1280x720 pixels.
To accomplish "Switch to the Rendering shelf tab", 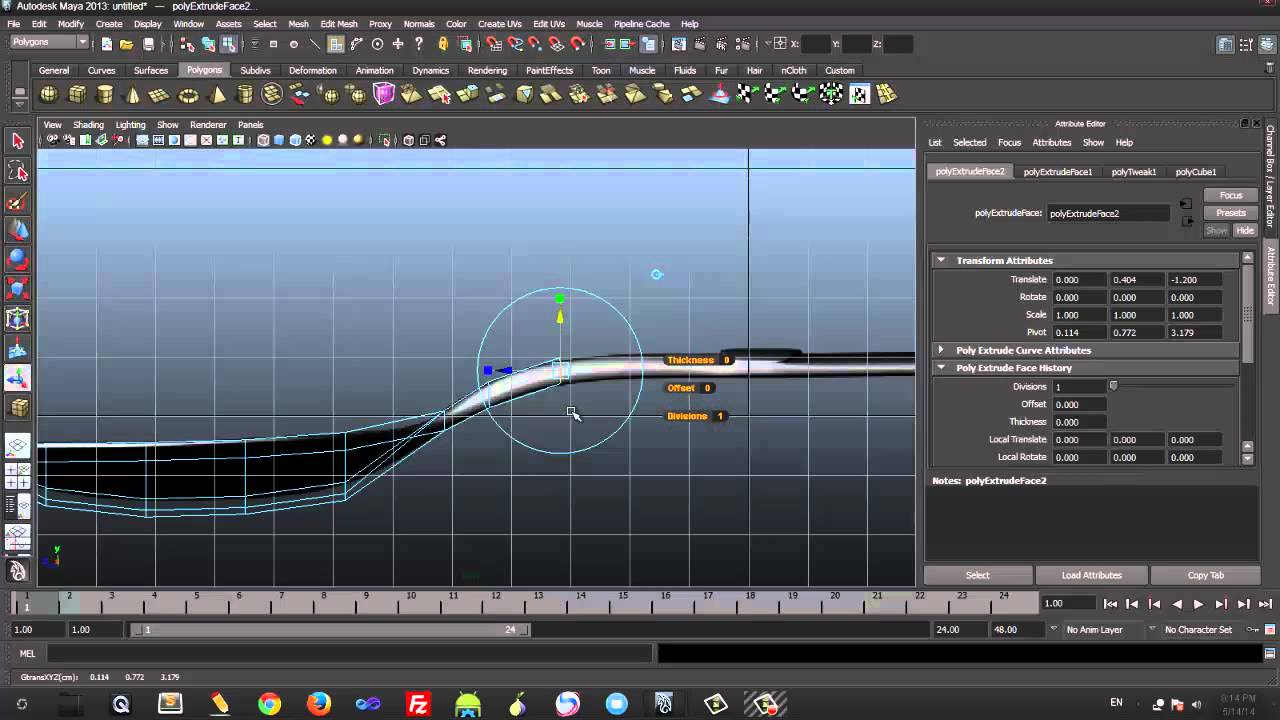I will (x=487, y=70).
